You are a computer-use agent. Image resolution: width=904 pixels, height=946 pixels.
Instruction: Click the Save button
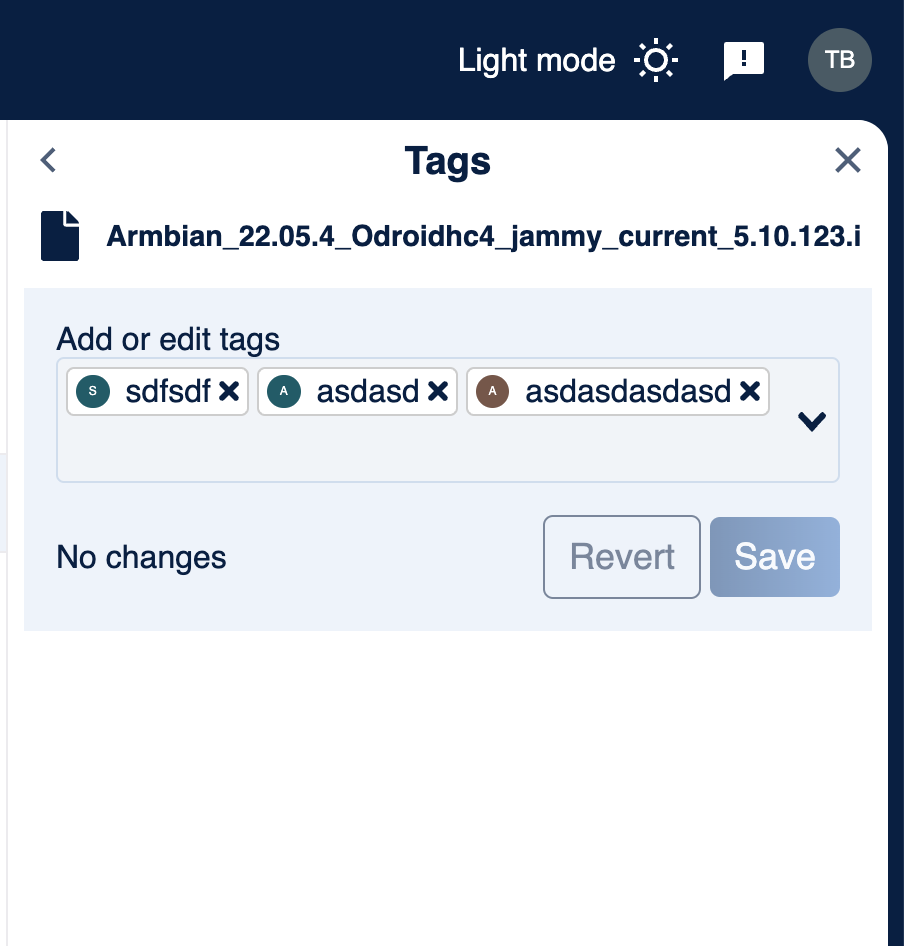point(774,557)
